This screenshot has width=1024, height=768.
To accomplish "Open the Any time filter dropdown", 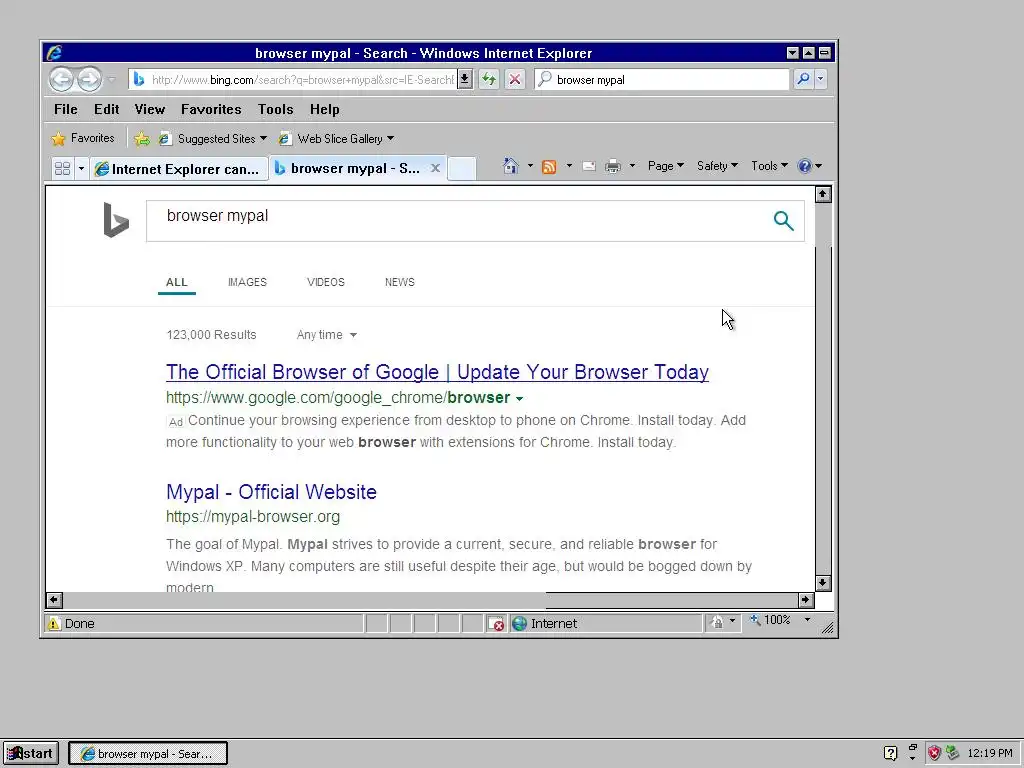I will [x=327, y=335].
